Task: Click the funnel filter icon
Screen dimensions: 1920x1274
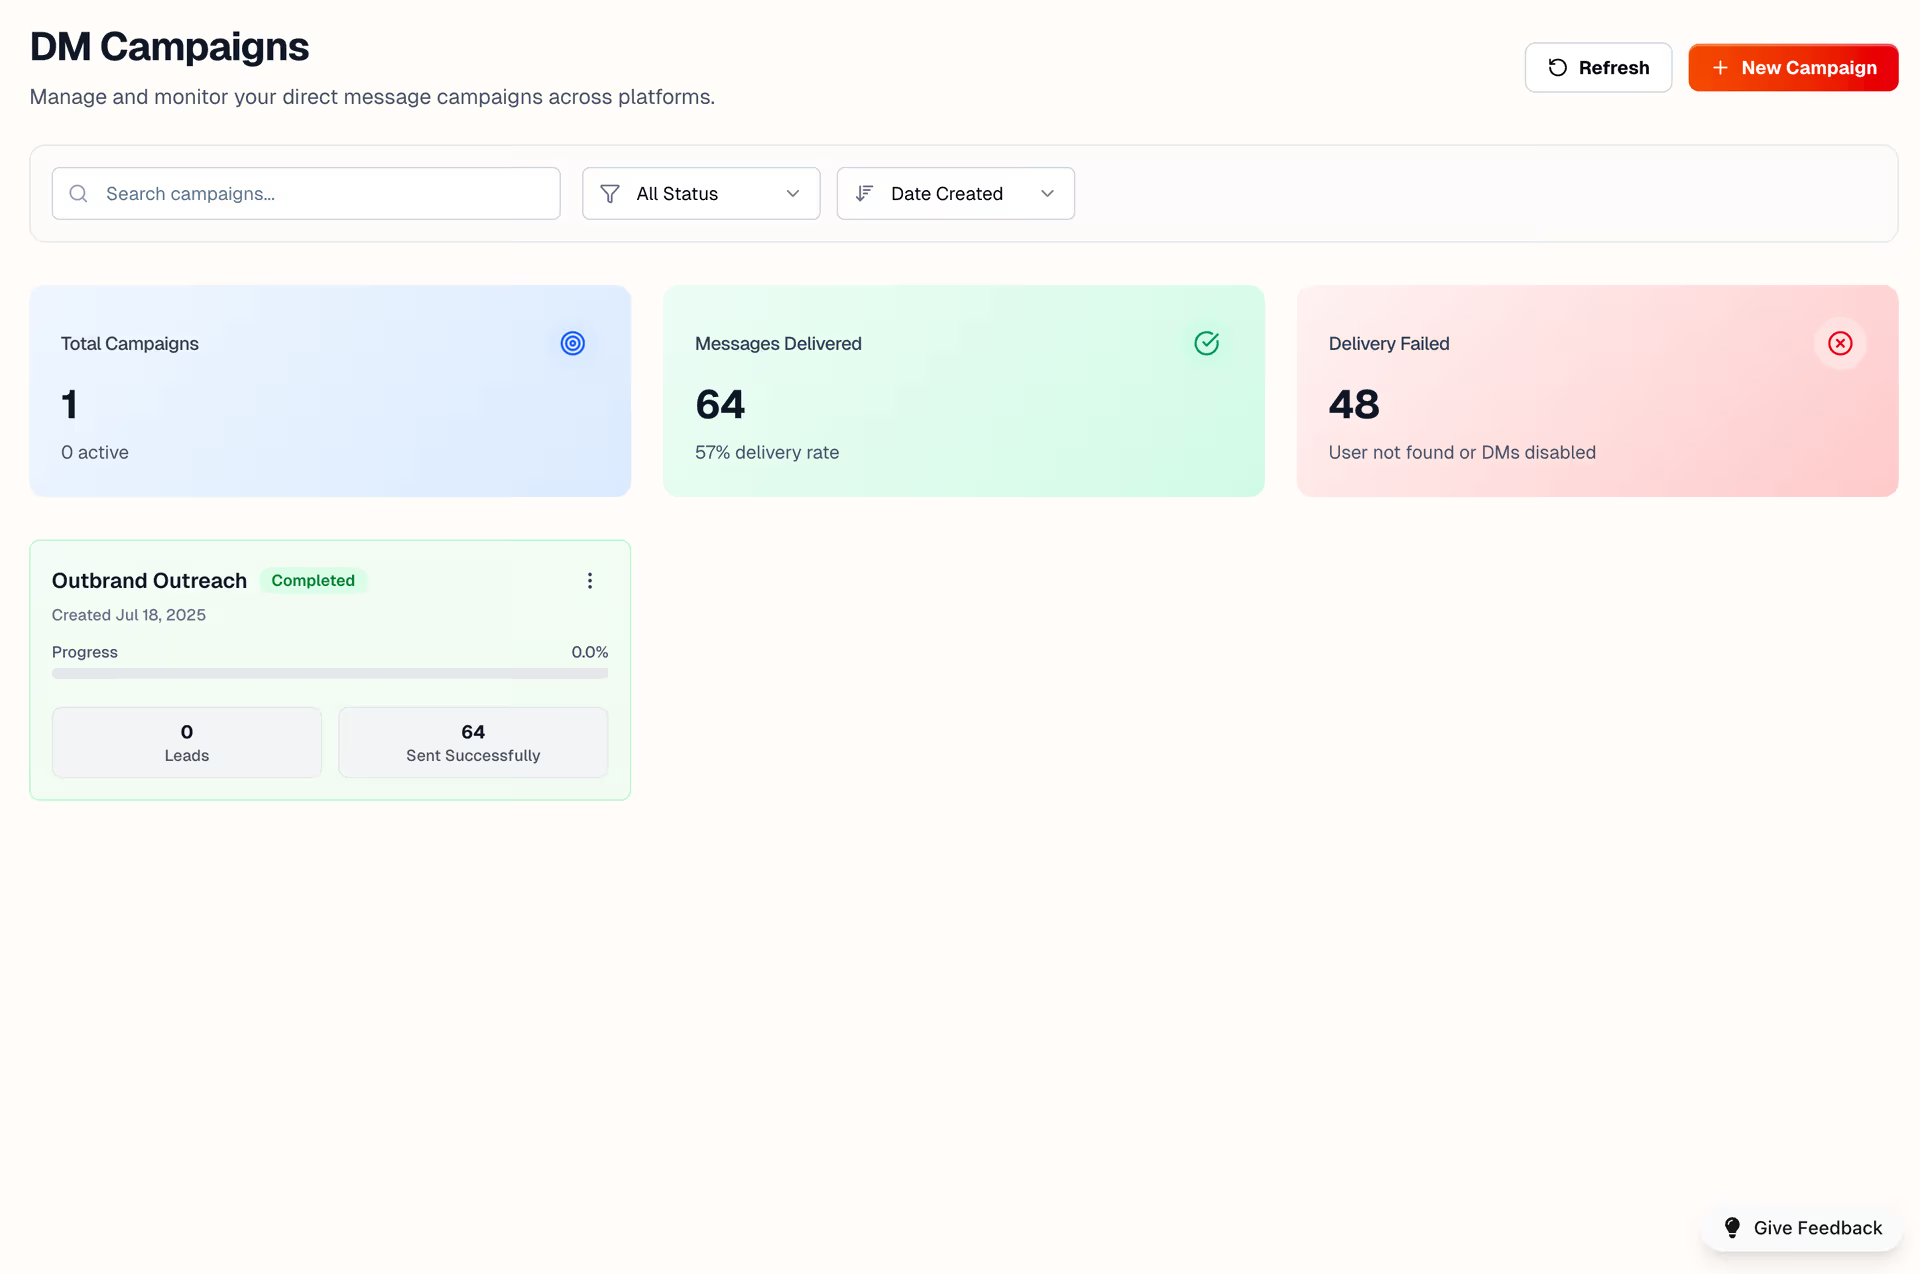Action: (610, 194)
